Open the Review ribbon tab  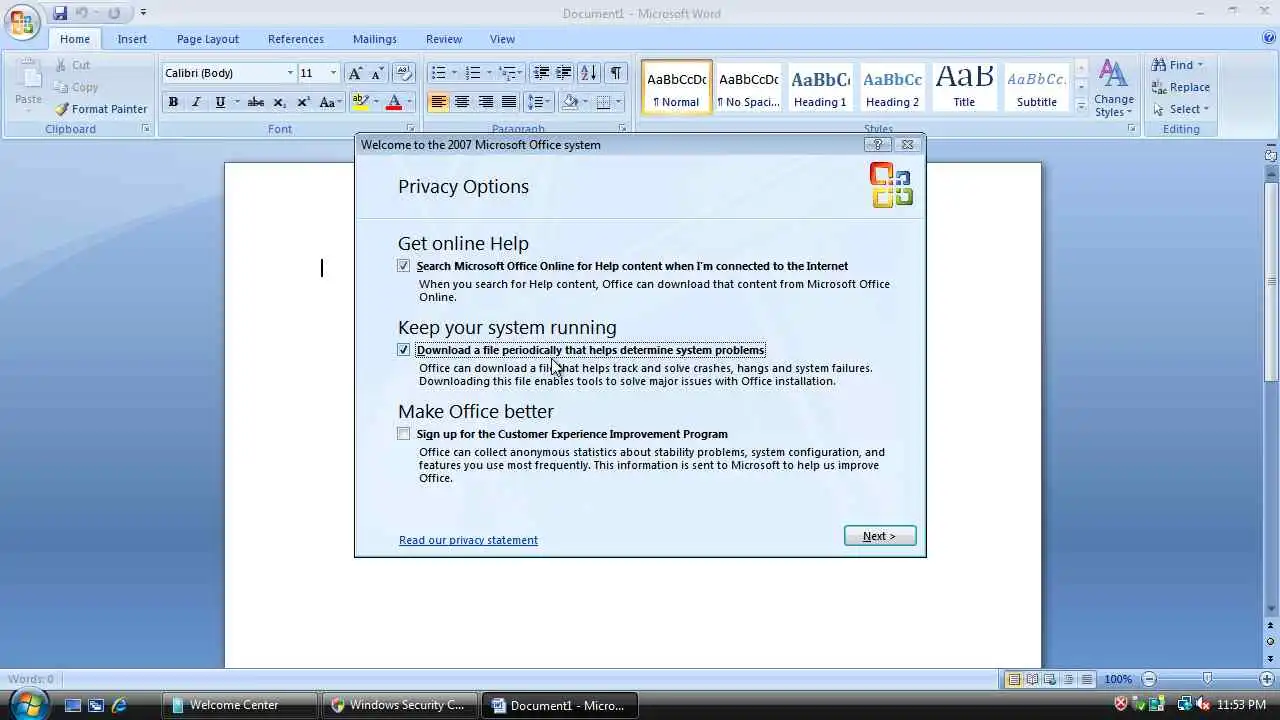(444, 39)
